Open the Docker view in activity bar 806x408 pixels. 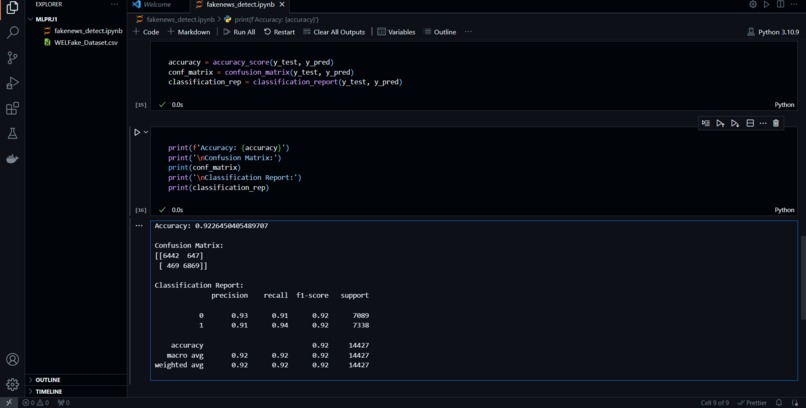[12, 159]
